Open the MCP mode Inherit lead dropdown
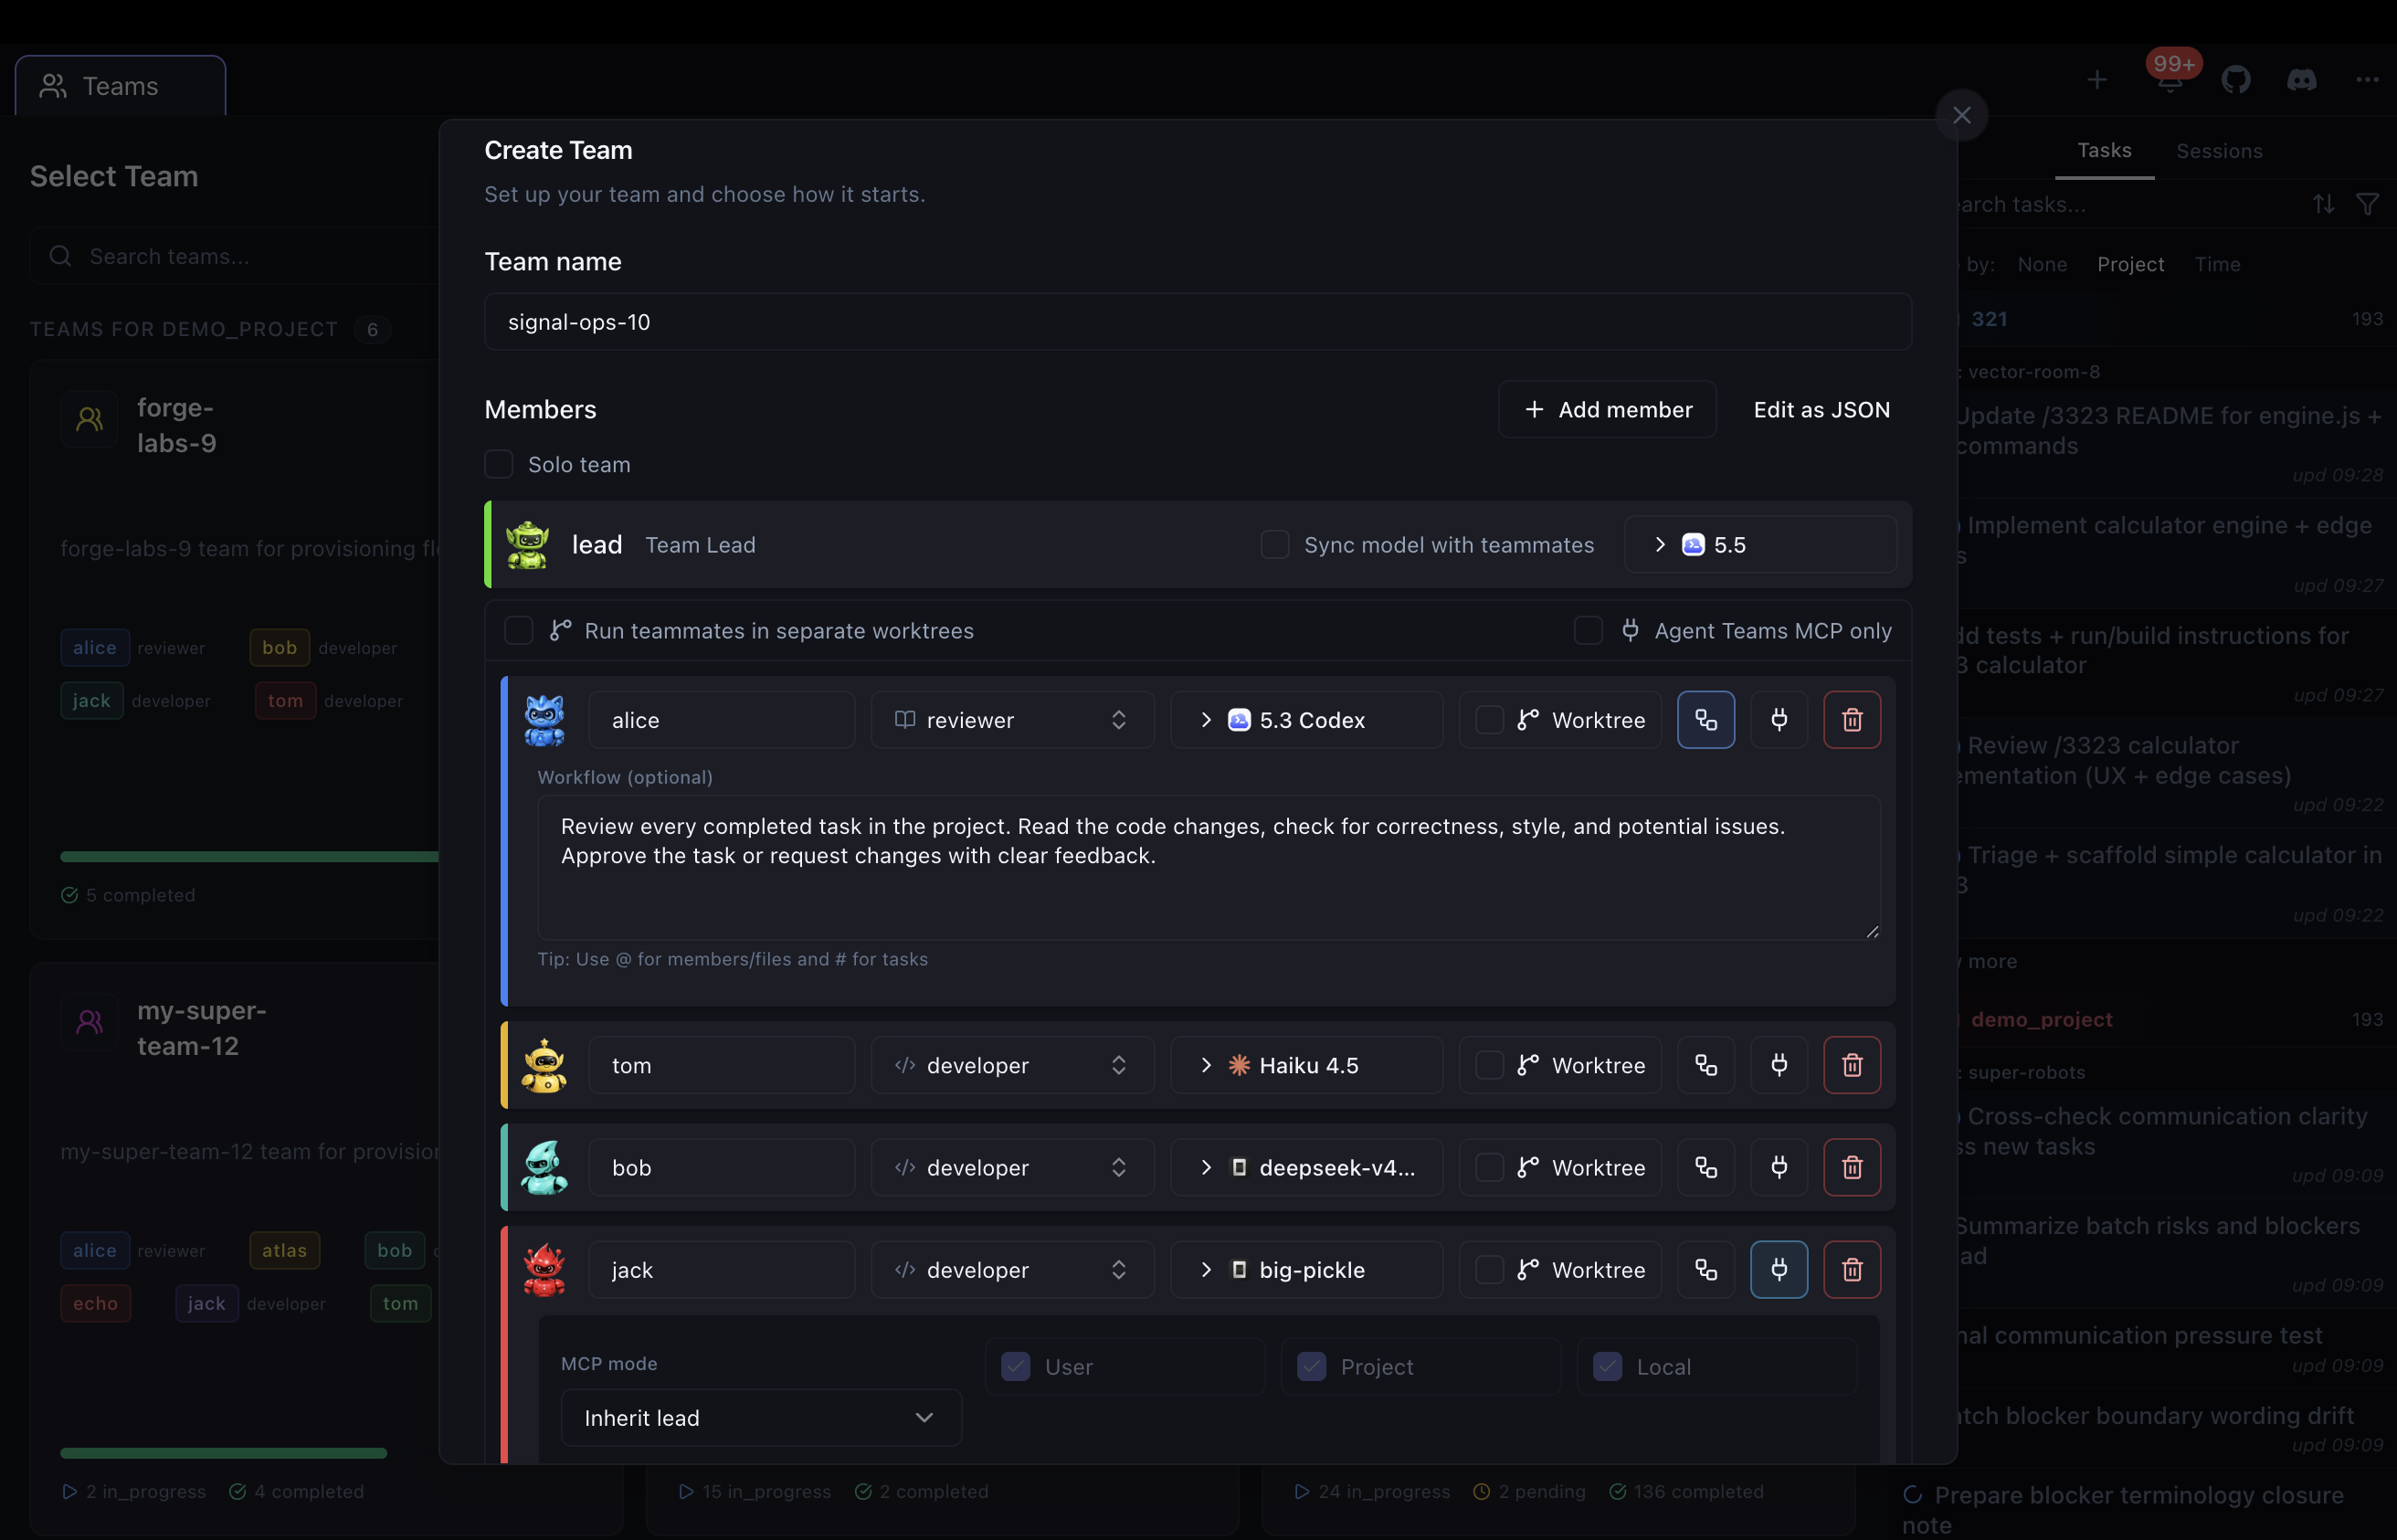 tap(761, 1417)
